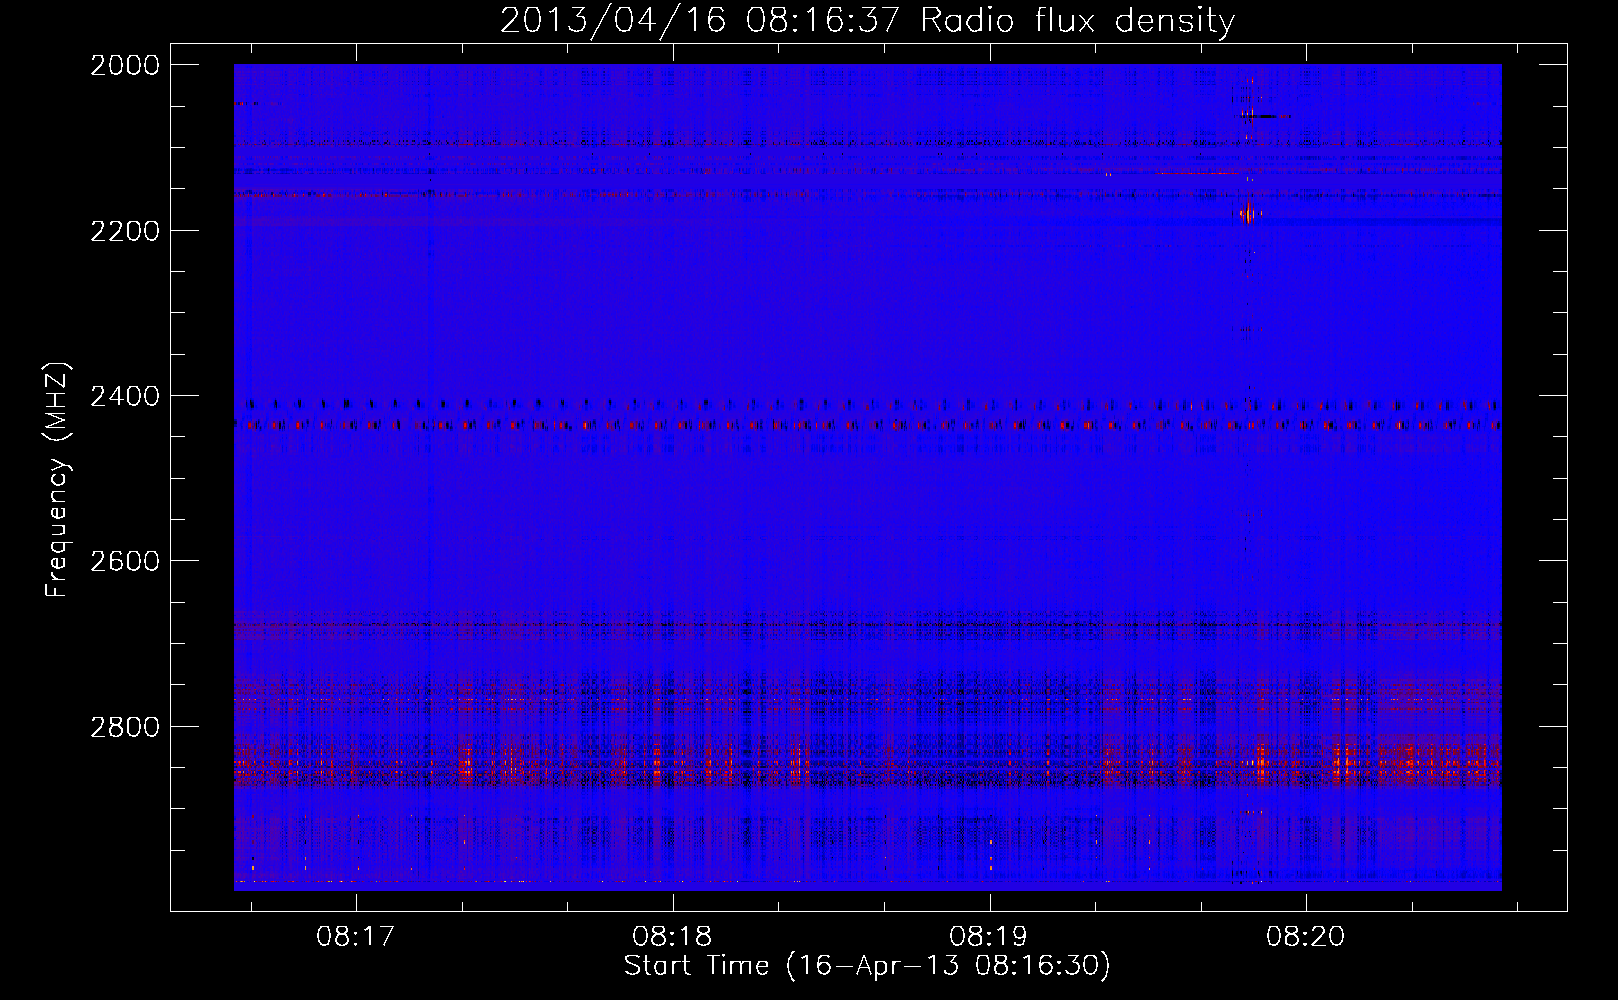Click the plot title '2013/04/16 08:16:37 Radio flux density'
The height and width of the screenshot is (1000, 1618).
(x=867, y=20)
